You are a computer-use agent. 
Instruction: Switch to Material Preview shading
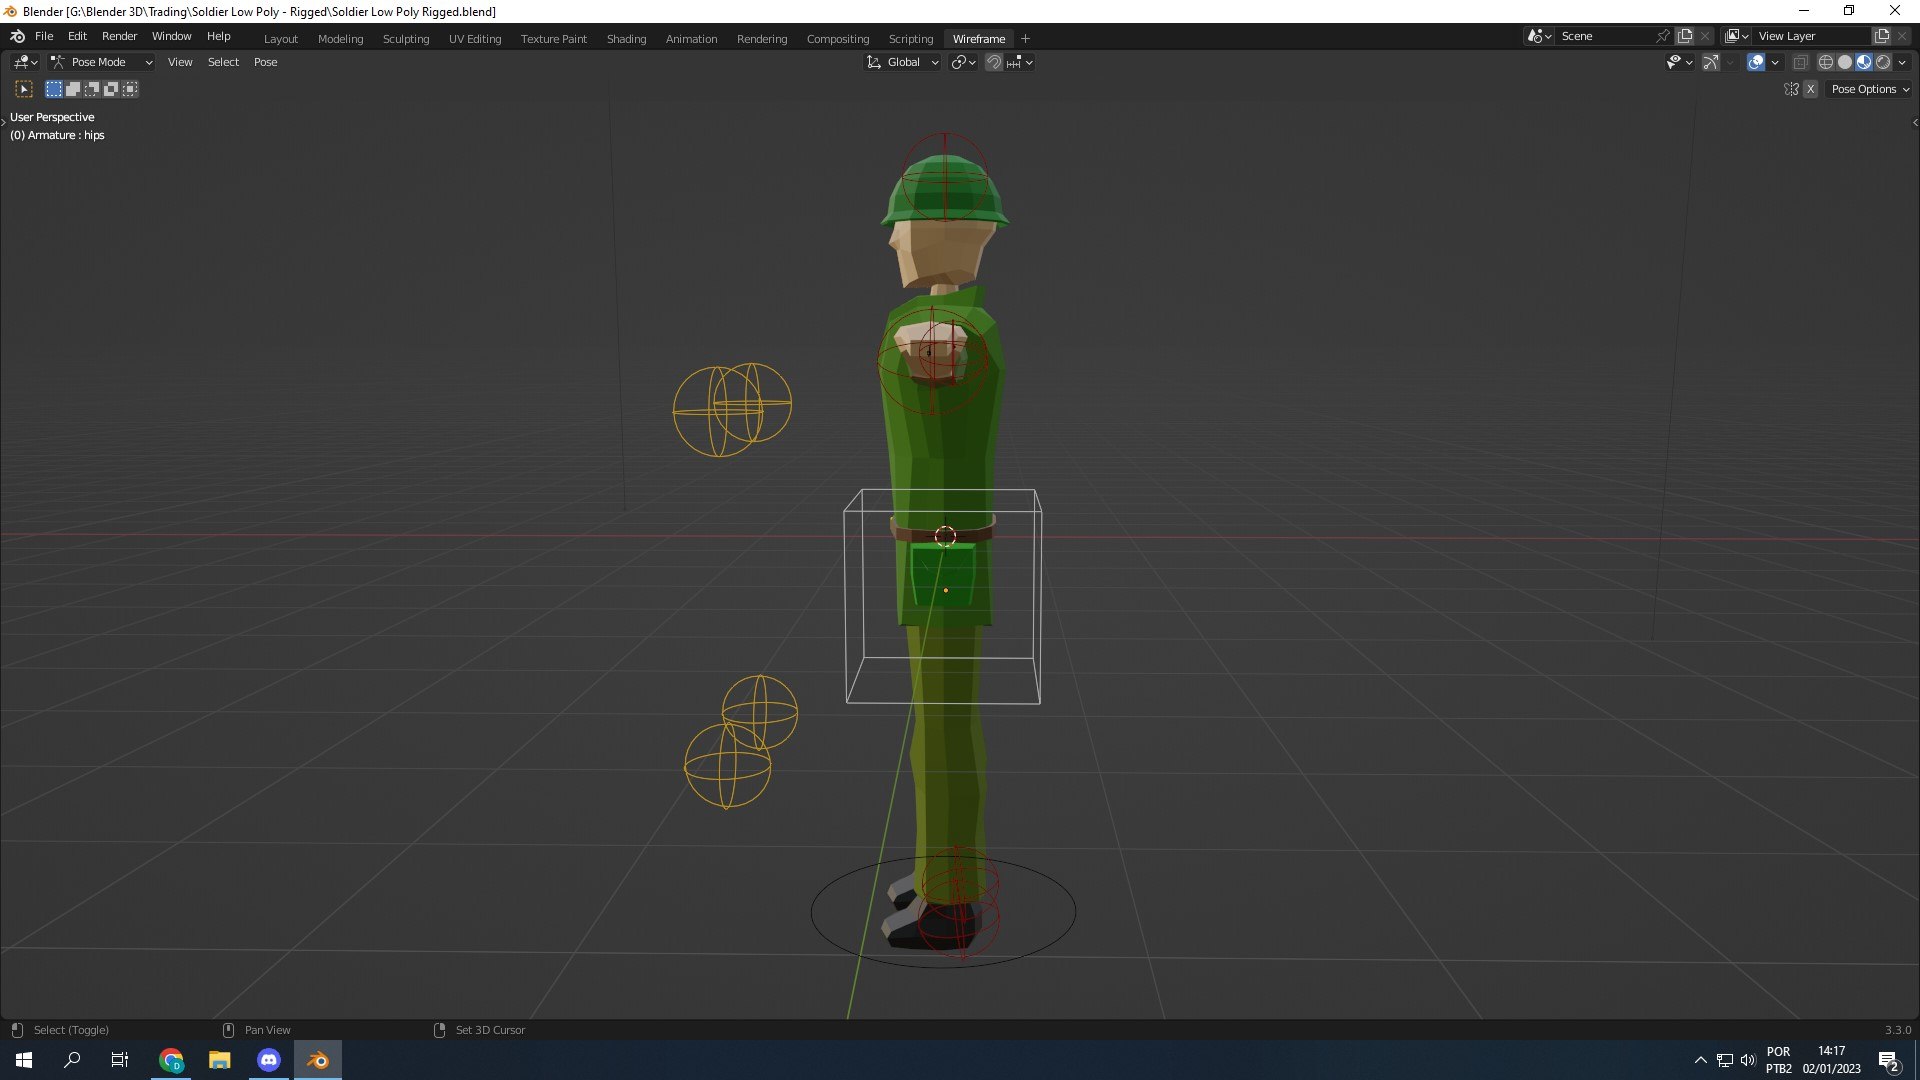[1864, 62]
